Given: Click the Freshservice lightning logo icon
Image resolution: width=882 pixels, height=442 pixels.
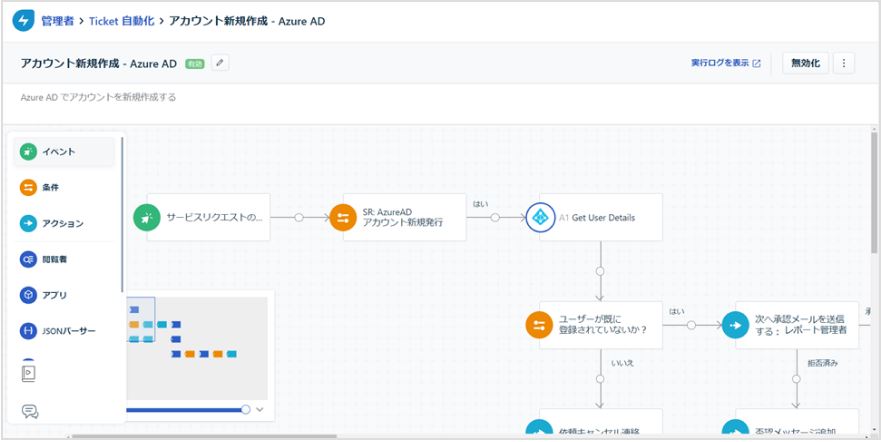Looking at the screenshot, I should tap(21, 20).
